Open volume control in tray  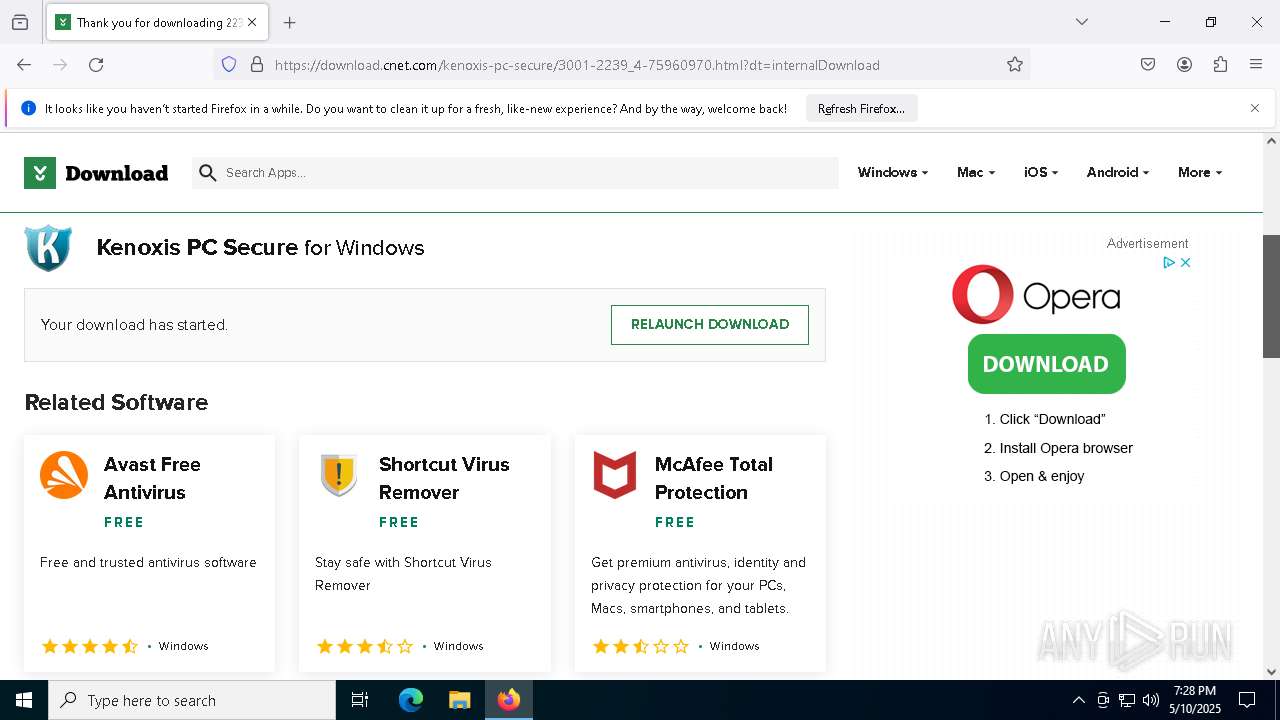[x=1151, y=700]
